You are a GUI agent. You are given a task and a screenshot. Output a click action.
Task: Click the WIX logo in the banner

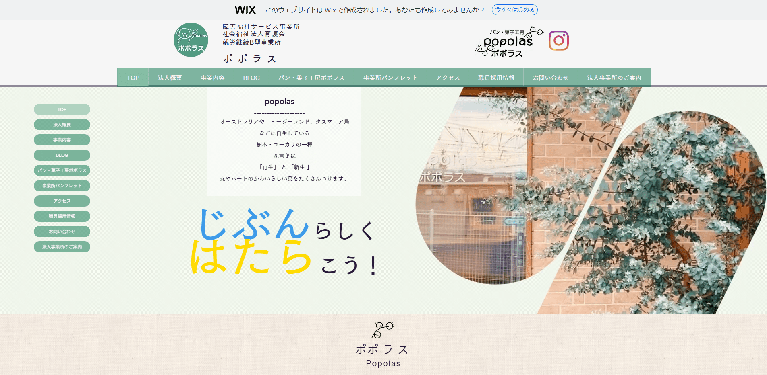tap(245, 10)
